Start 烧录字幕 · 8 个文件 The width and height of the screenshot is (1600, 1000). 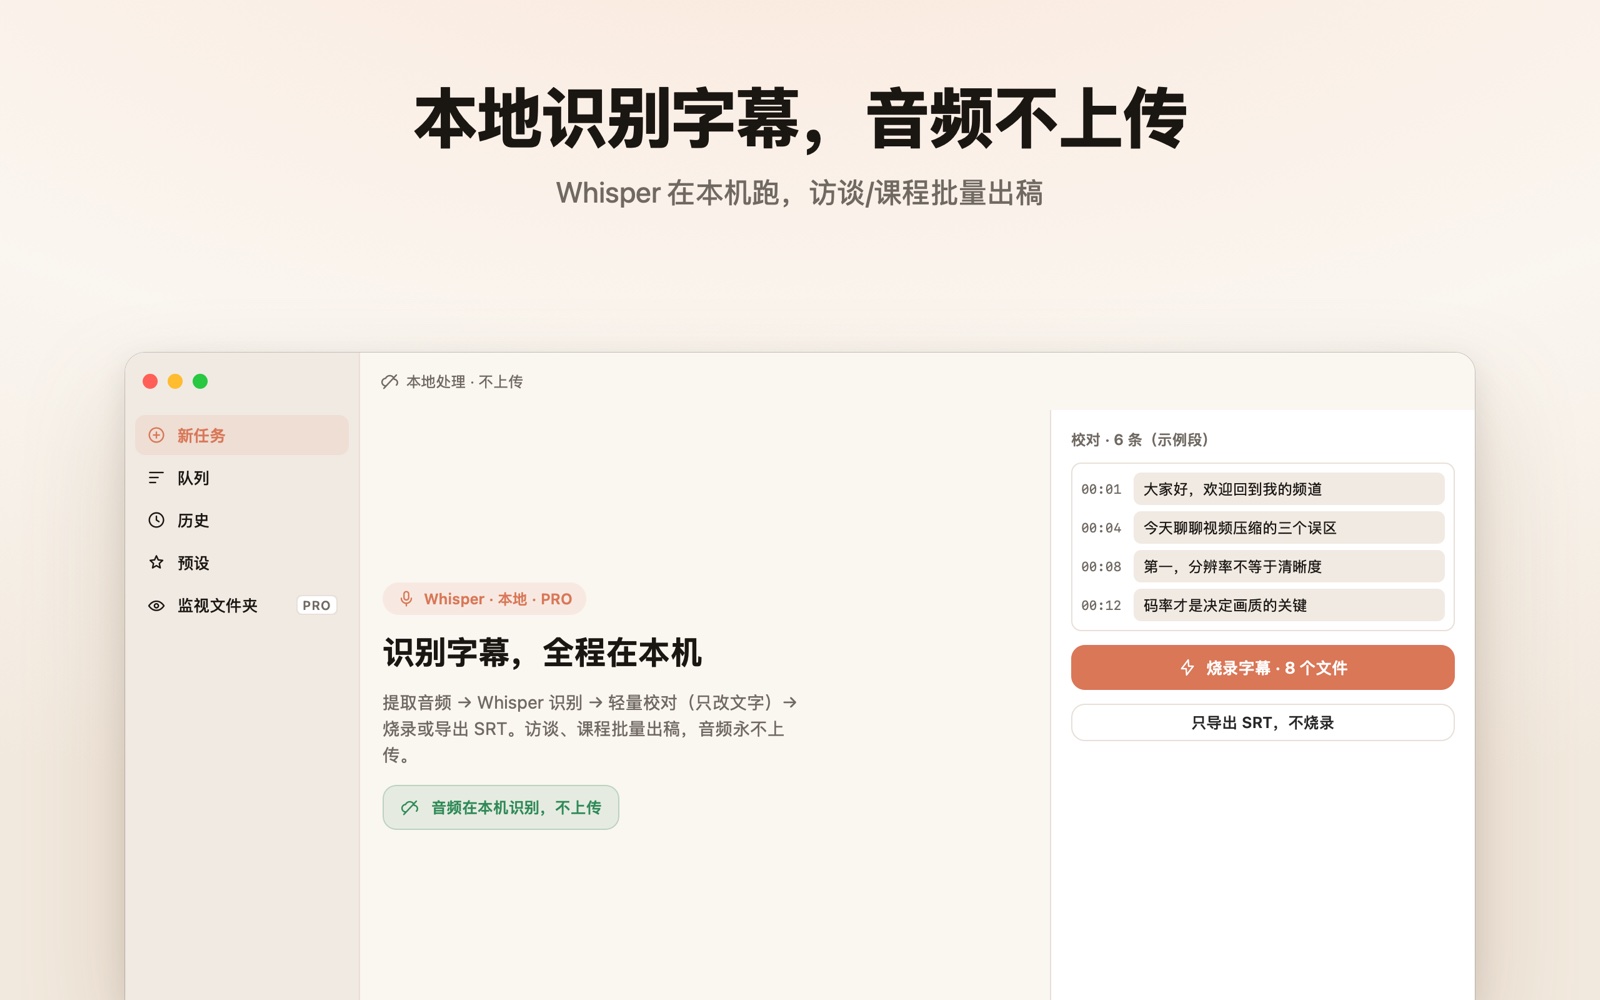point(1262,667)
